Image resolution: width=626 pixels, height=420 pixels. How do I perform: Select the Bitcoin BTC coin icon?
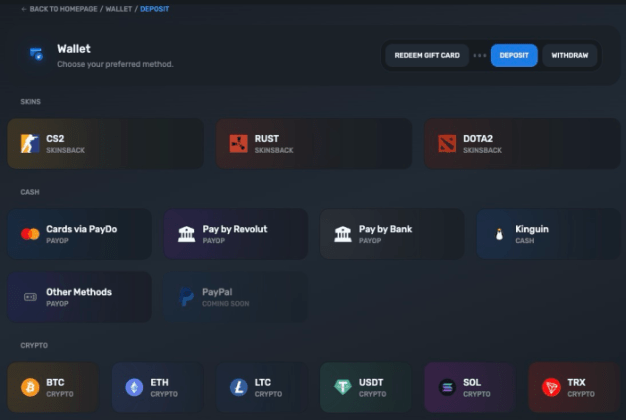click(x=30, y=387)
